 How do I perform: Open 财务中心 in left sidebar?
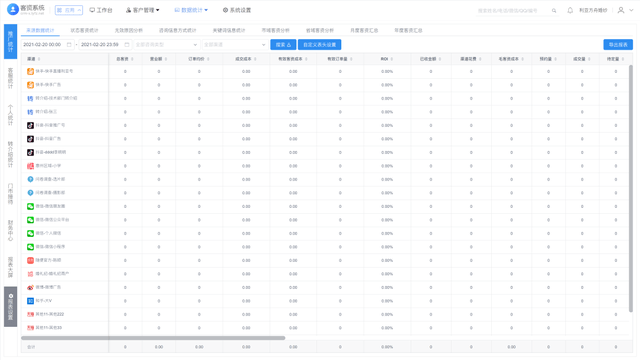pyautogui.click(x=11, y=230)
